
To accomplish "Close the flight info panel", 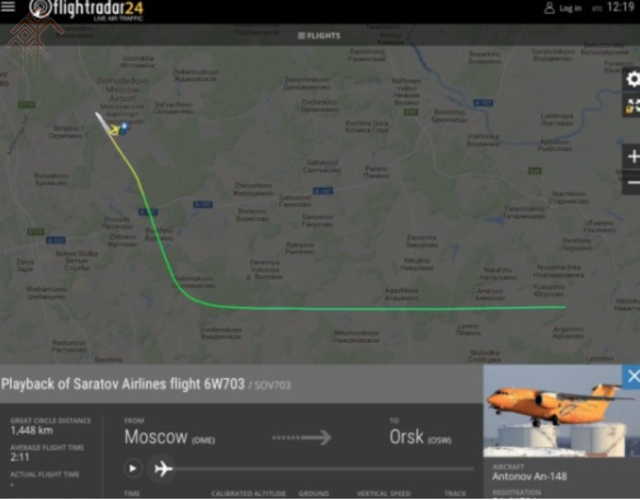I will click(x=631, y=376).
